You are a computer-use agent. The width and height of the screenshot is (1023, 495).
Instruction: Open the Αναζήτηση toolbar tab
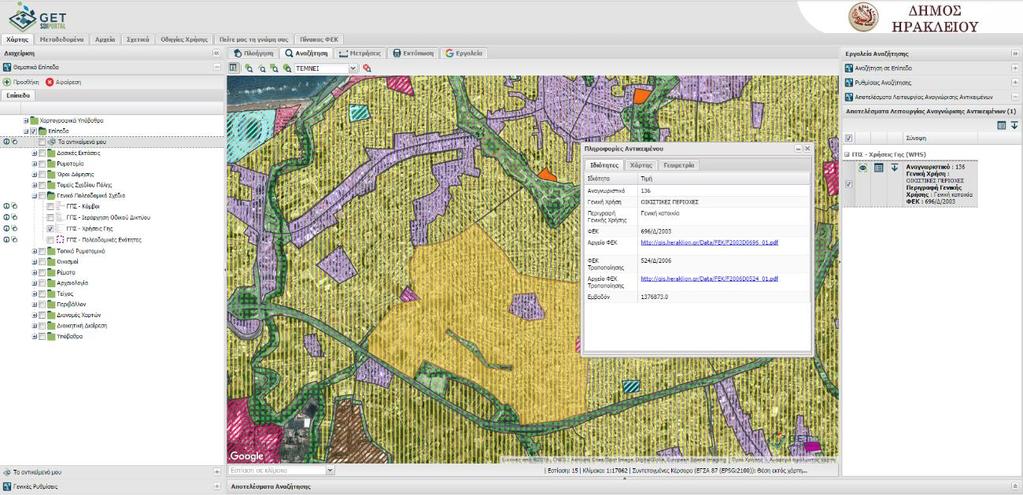coord(307,53)
